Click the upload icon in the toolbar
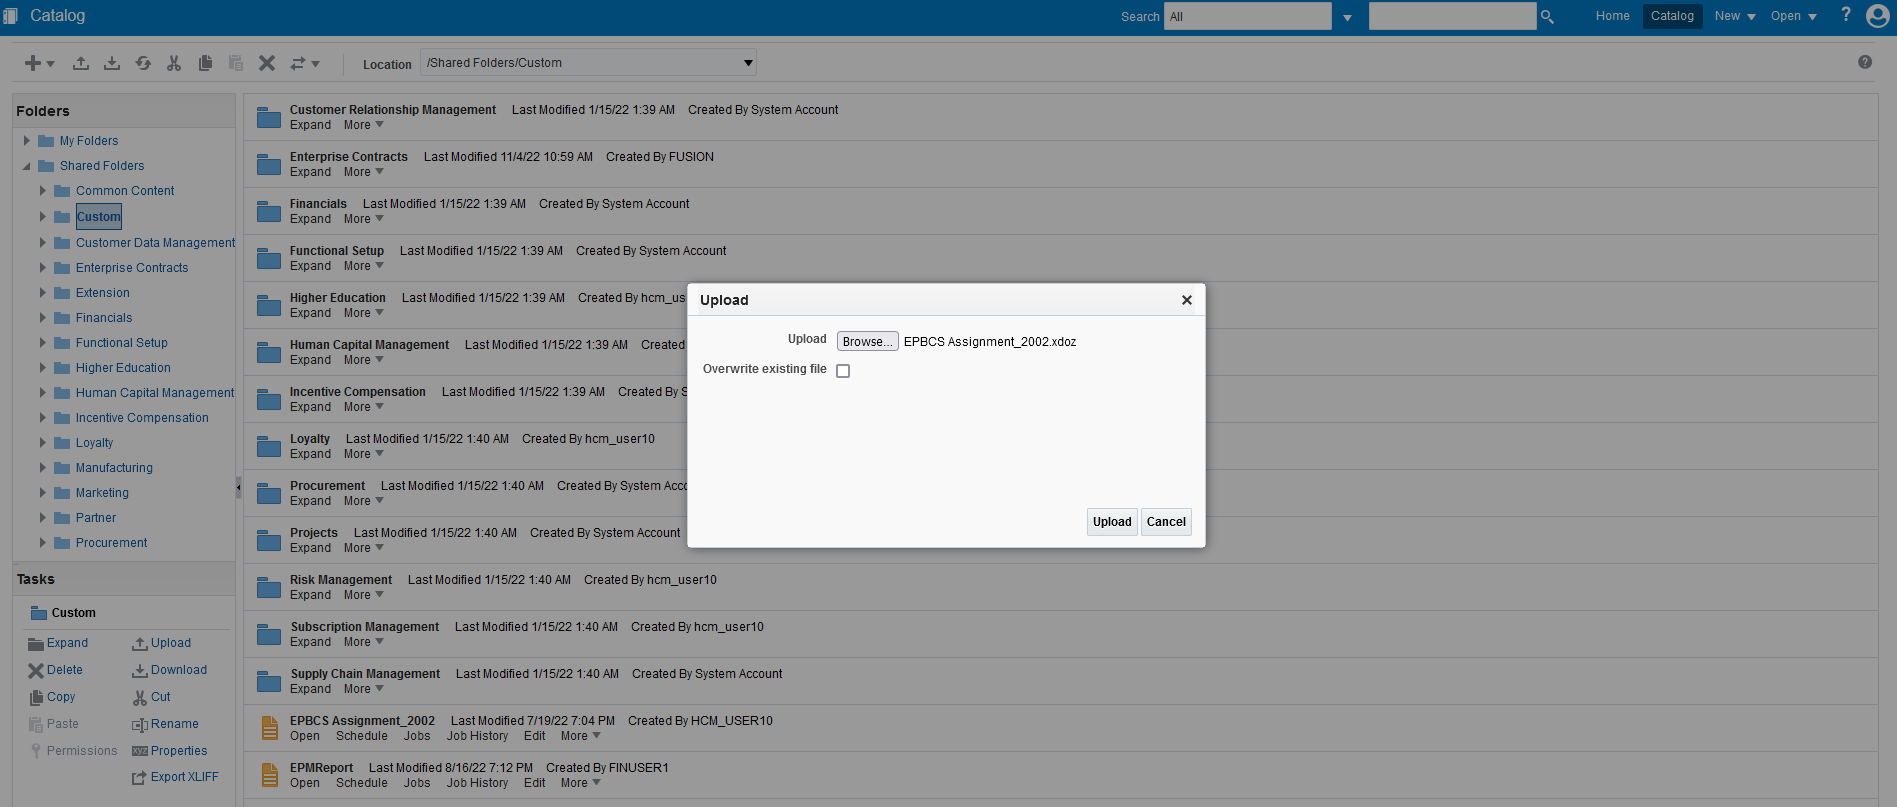Screen dimensions: 1897x807 (x=81, y=63)
